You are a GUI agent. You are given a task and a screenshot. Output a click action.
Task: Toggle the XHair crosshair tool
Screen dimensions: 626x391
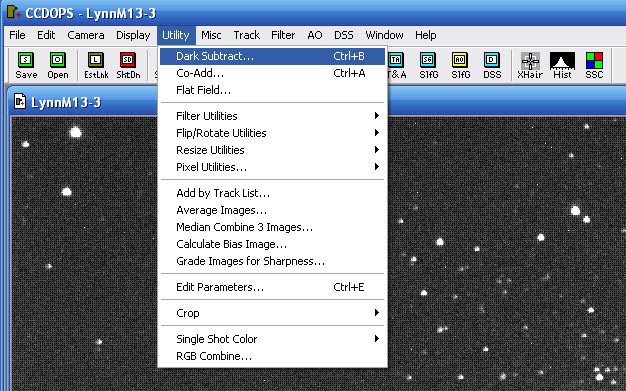tap(530, 65)
